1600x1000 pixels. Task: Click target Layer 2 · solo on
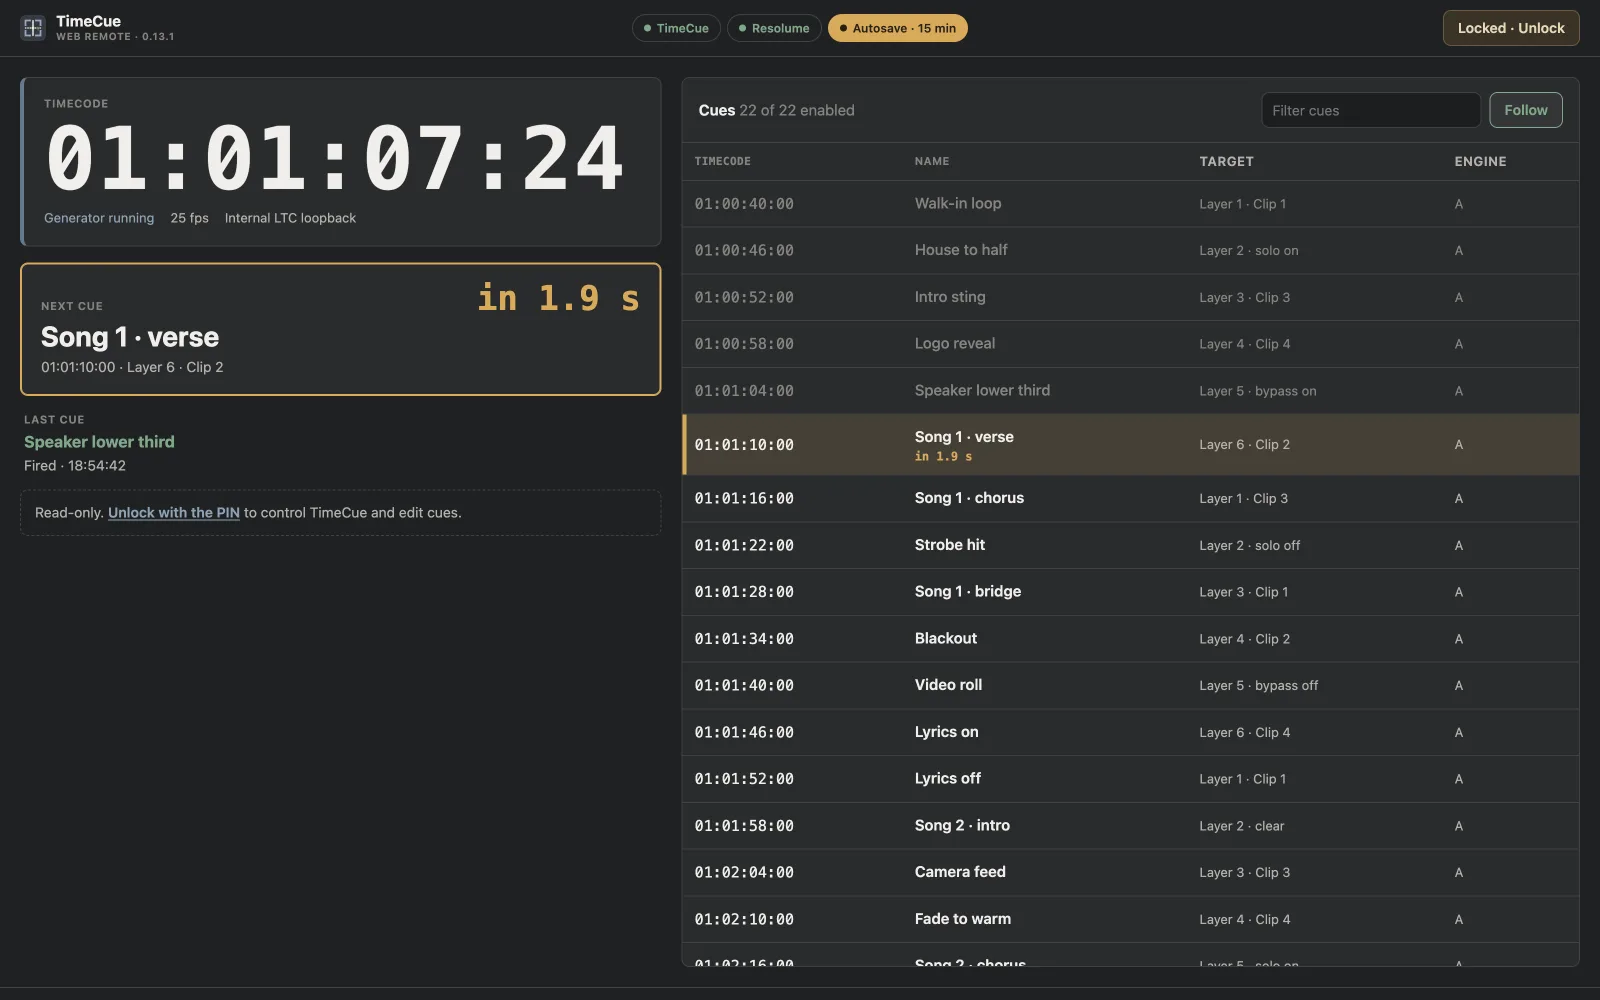coord(1248,251)
